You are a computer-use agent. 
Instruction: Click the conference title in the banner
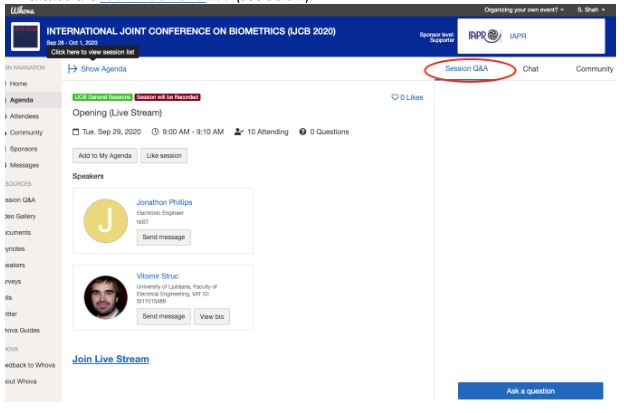[191, 31]
